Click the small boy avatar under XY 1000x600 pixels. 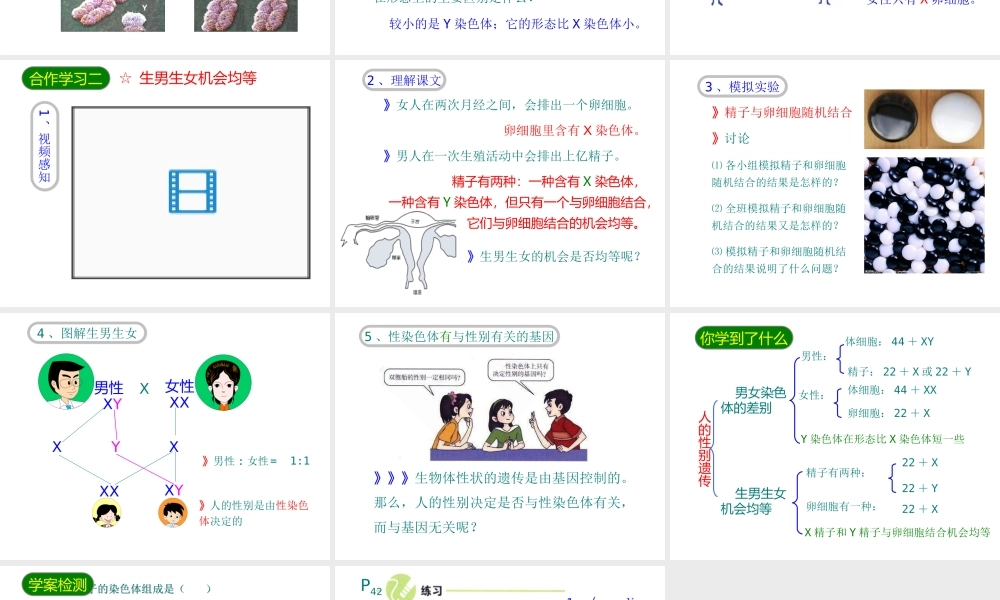[173, 513]
